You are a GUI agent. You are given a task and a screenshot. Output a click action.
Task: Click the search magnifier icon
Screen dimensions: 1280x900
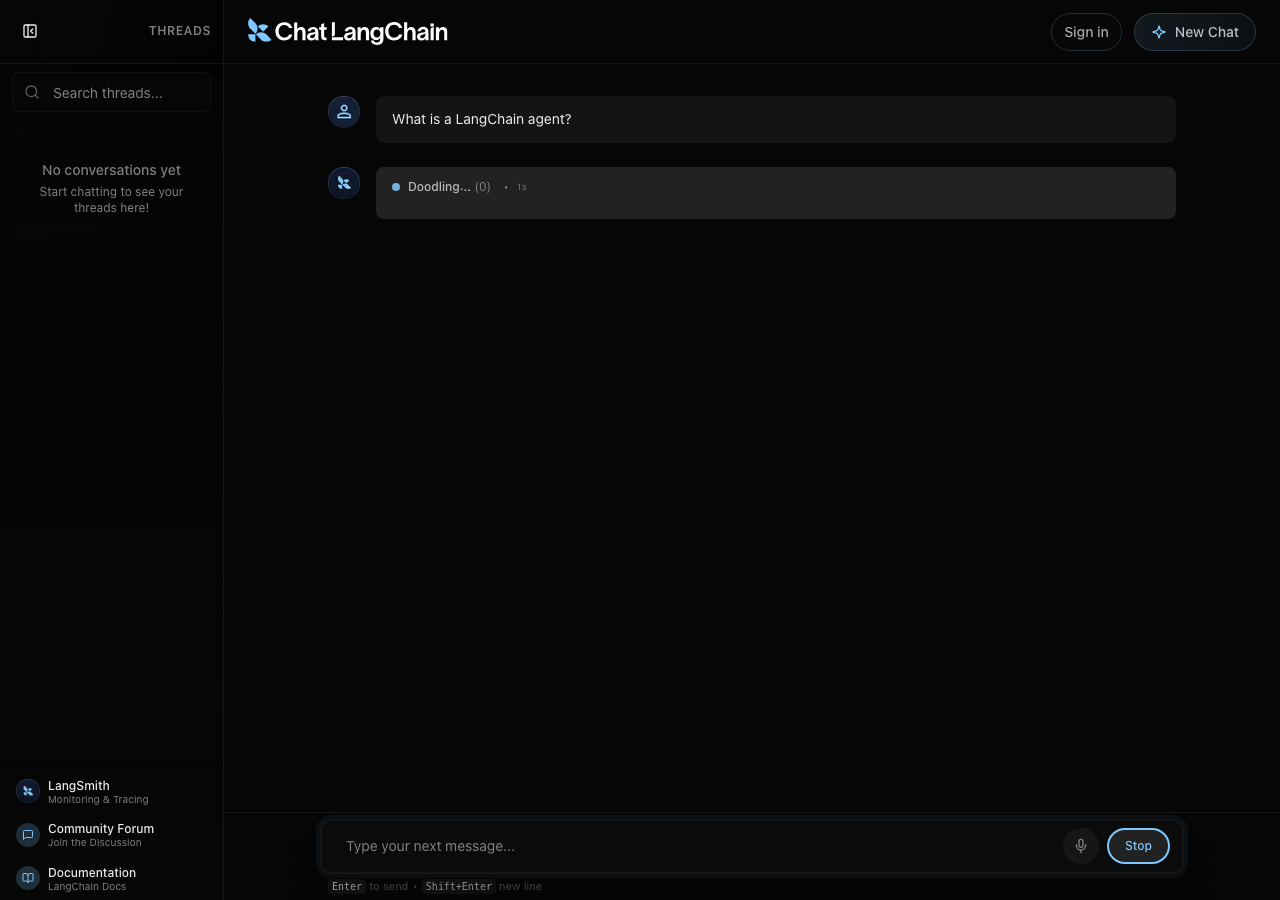[x=32, y=92]
